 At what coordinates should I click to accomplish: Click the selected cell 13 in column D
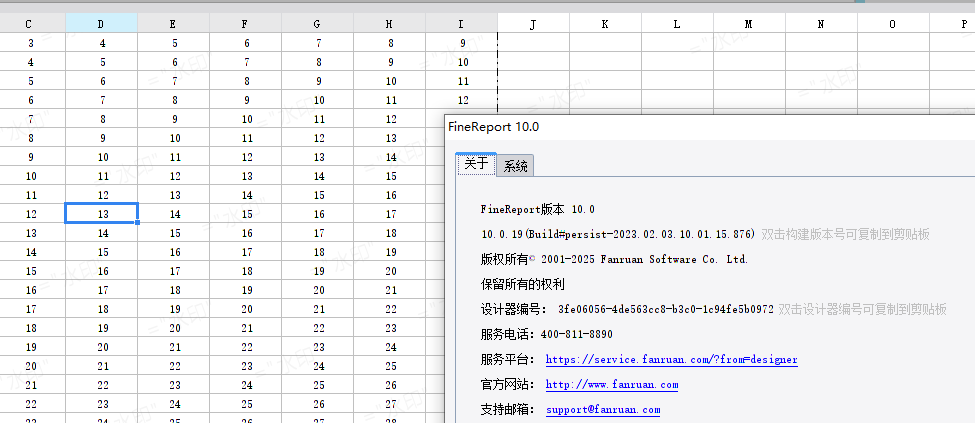coord(101,213)
